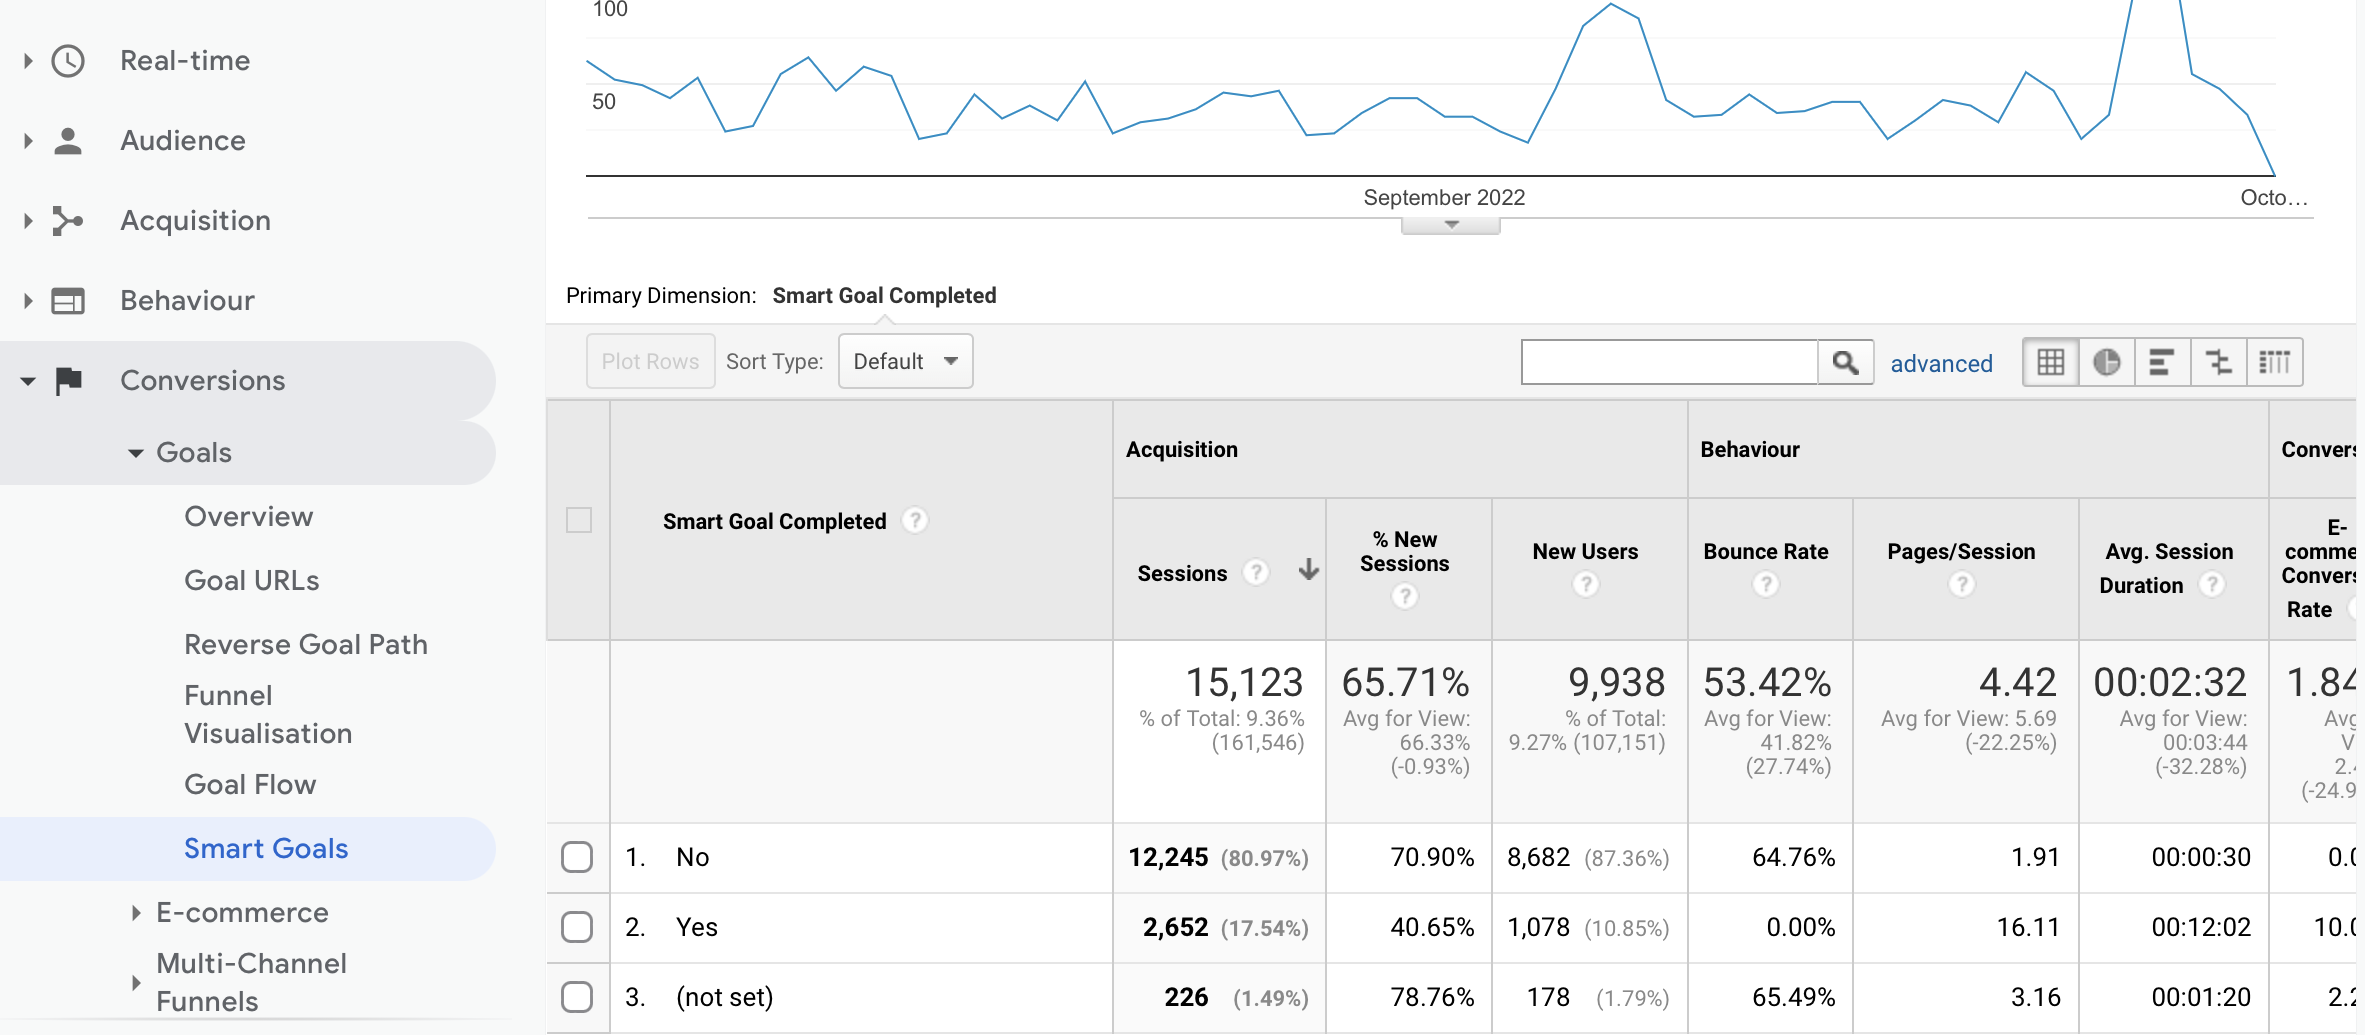Click the search magnifier in the table toolbar

pyautogui.click(x=1845, y=362)
